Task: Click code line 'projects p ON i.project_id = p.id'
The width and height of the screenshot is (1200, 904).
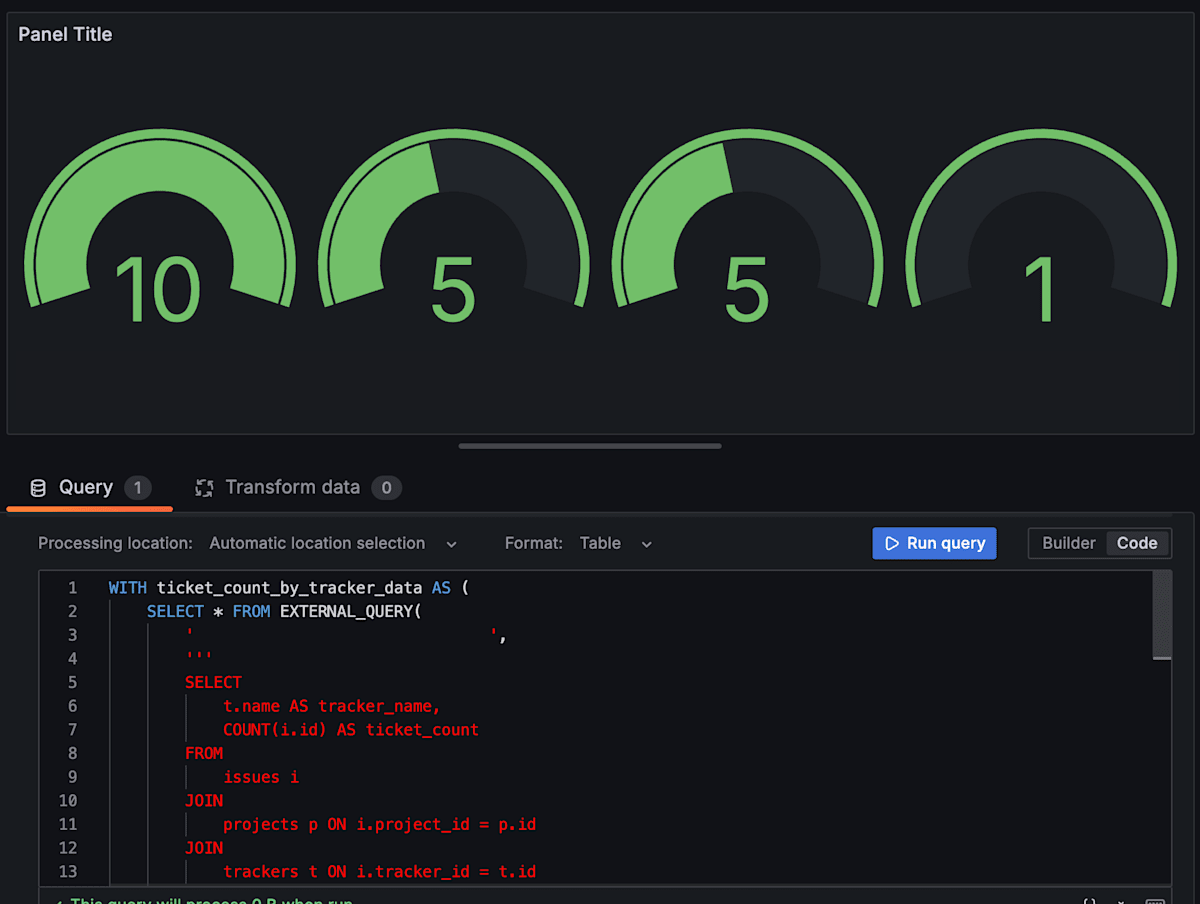Action: [x=380, y=824]
